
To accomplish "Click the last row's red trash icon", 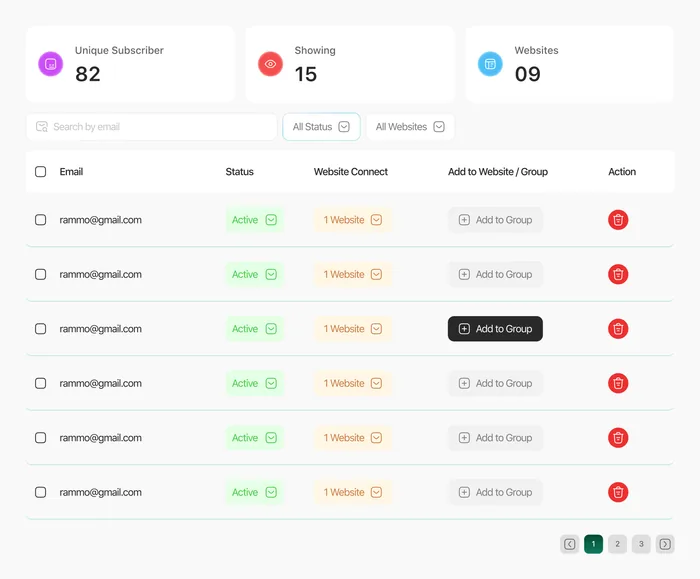I will point(618,492).
